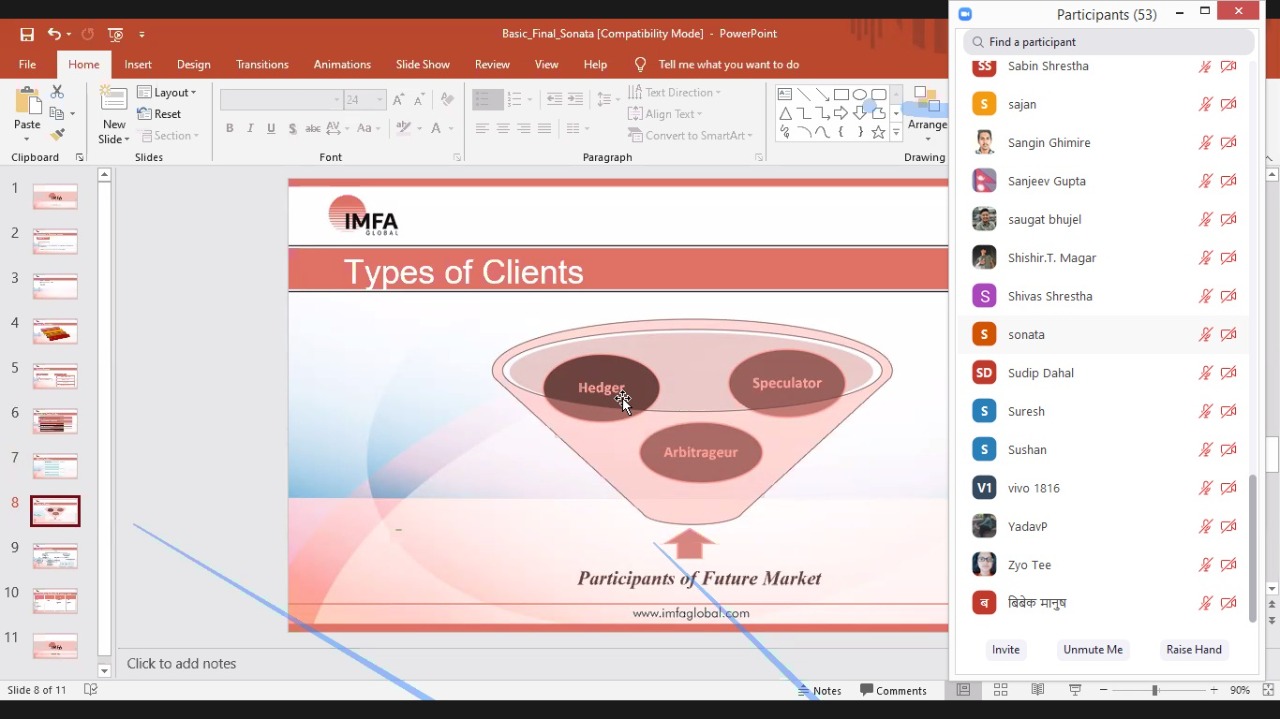Open the File menu
The image size is (1280, 719).
coord(27,64)
